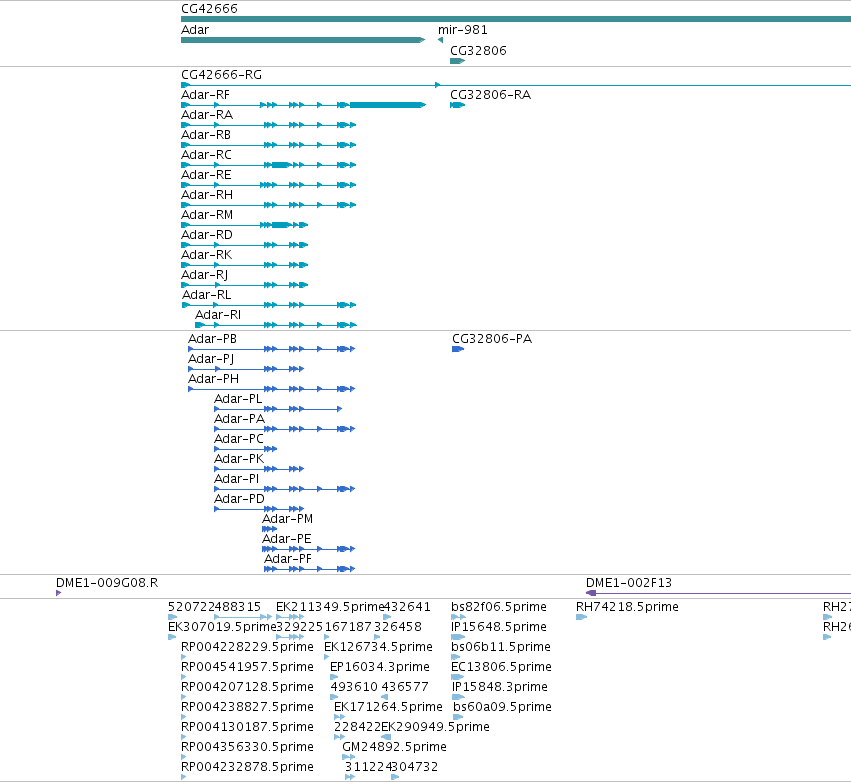
Task: Select the Adar-RD transcript label
Action: click(x=207, y=235)
